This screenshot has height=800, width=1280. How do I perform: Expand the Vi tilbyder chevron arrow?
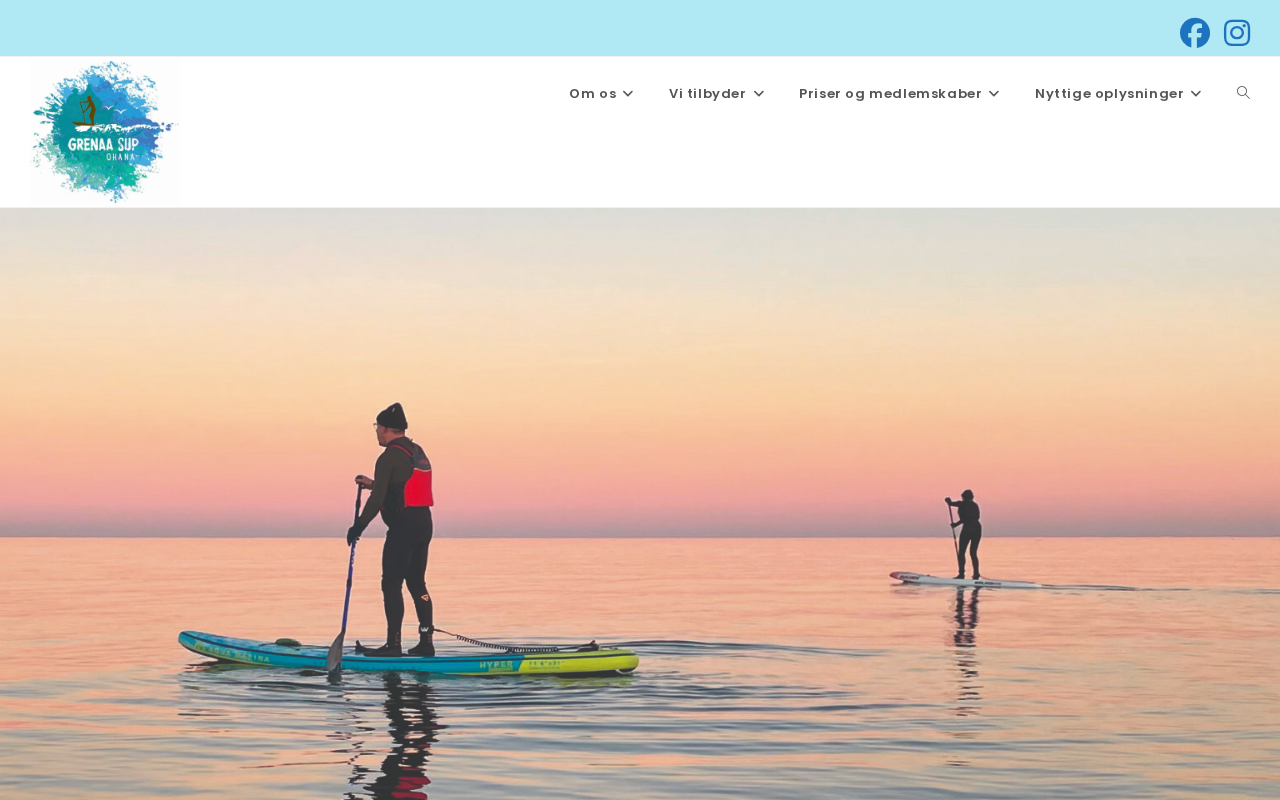(758, 93)
